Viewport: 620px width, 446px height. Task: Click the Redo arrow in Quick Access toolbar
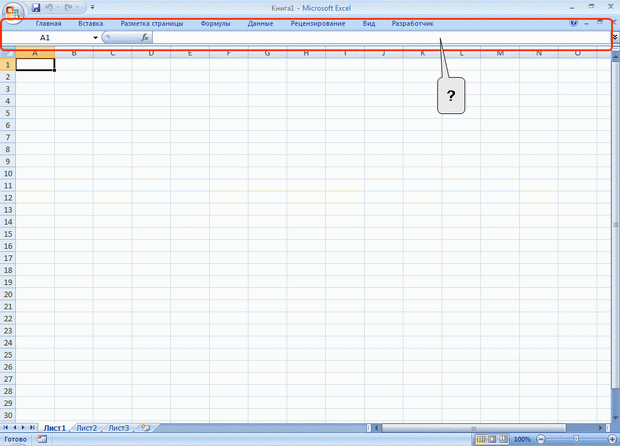tap(68, 8)
